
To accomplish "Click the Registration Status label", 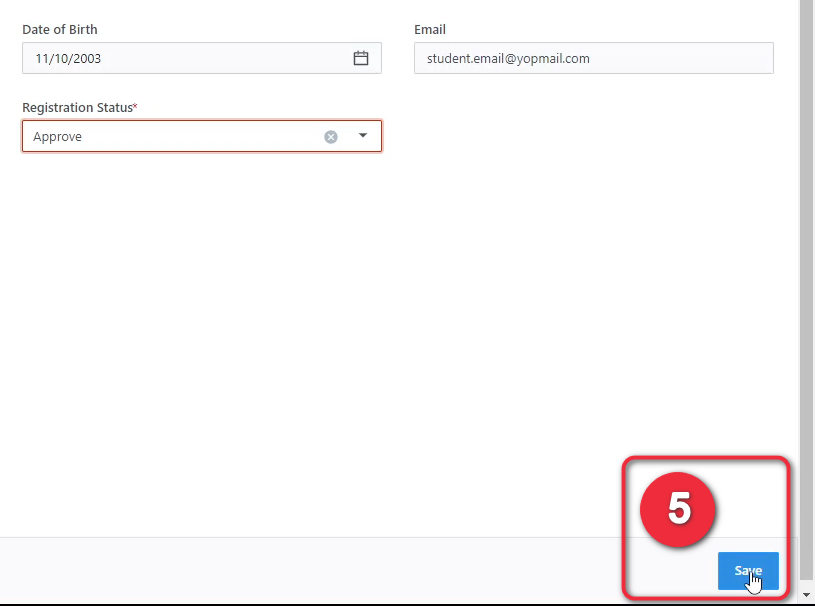I will coord(77,107).
